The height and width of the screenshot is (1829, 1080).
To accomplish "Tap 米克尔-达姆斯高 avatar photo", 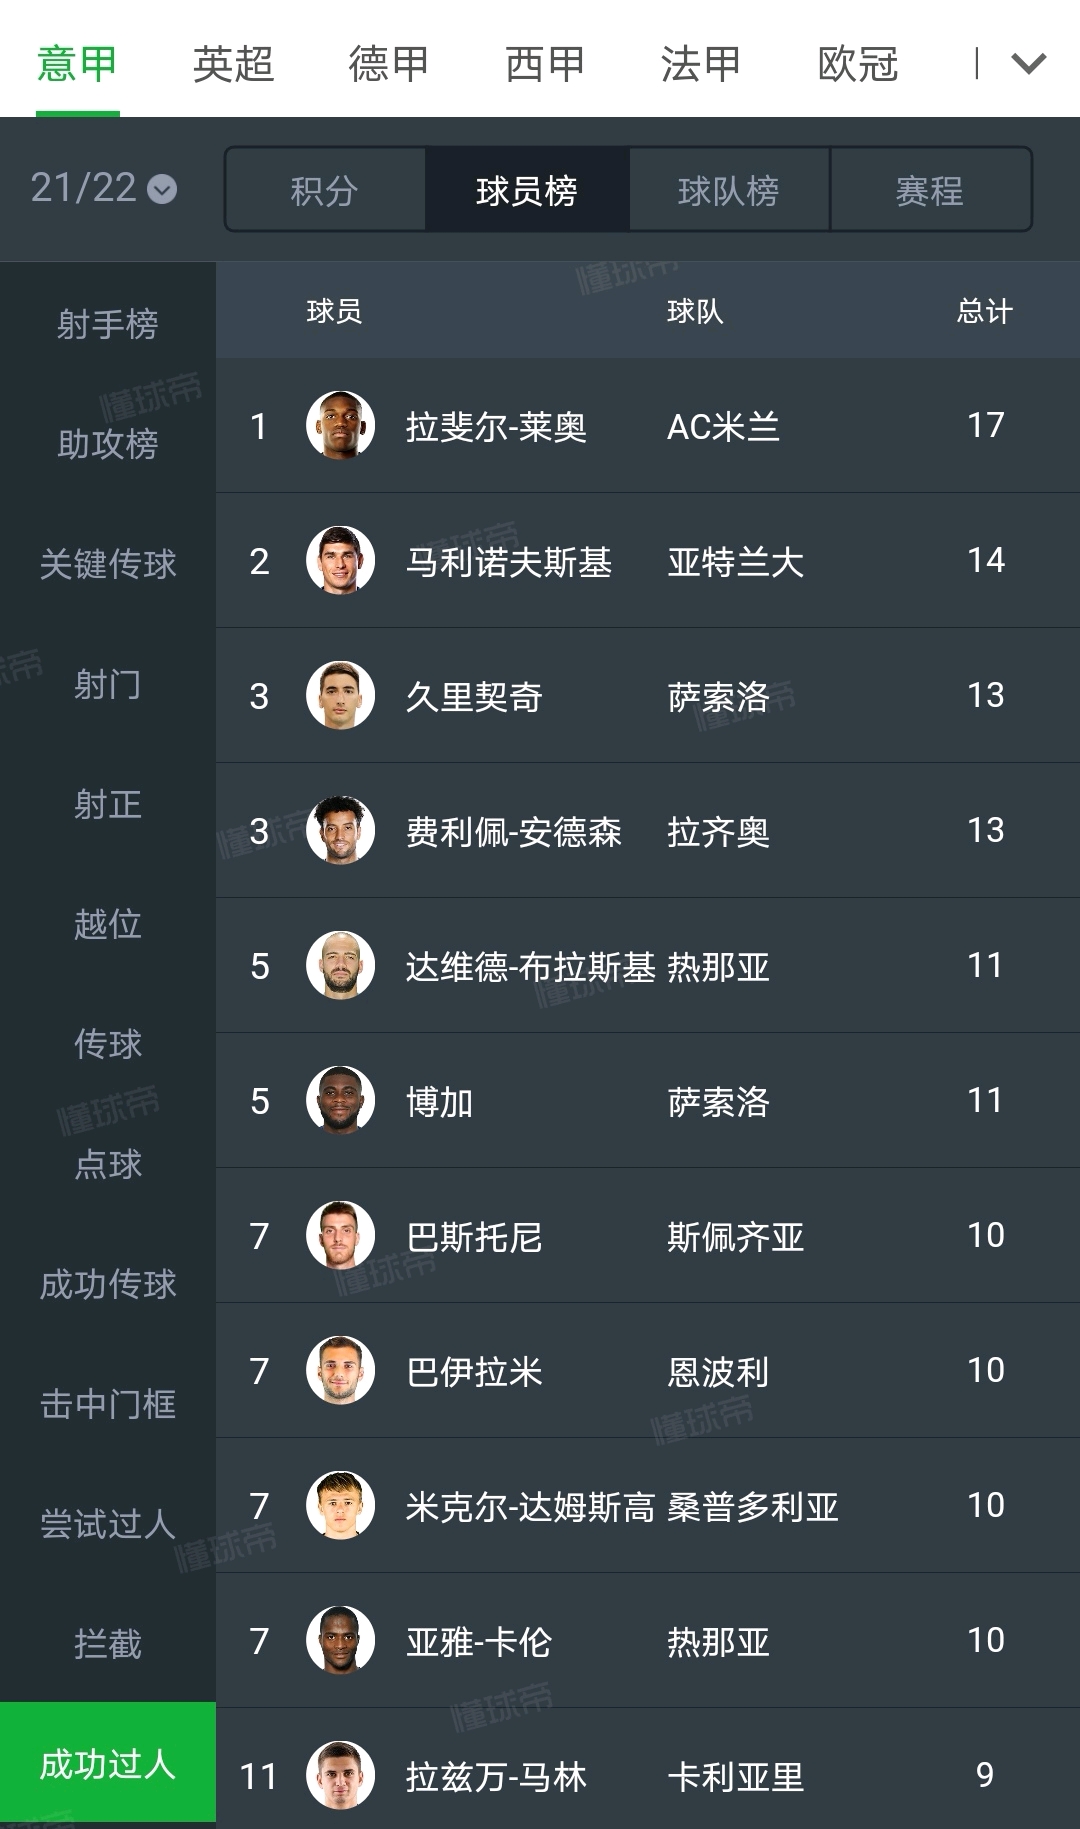I will [340, 1505].
